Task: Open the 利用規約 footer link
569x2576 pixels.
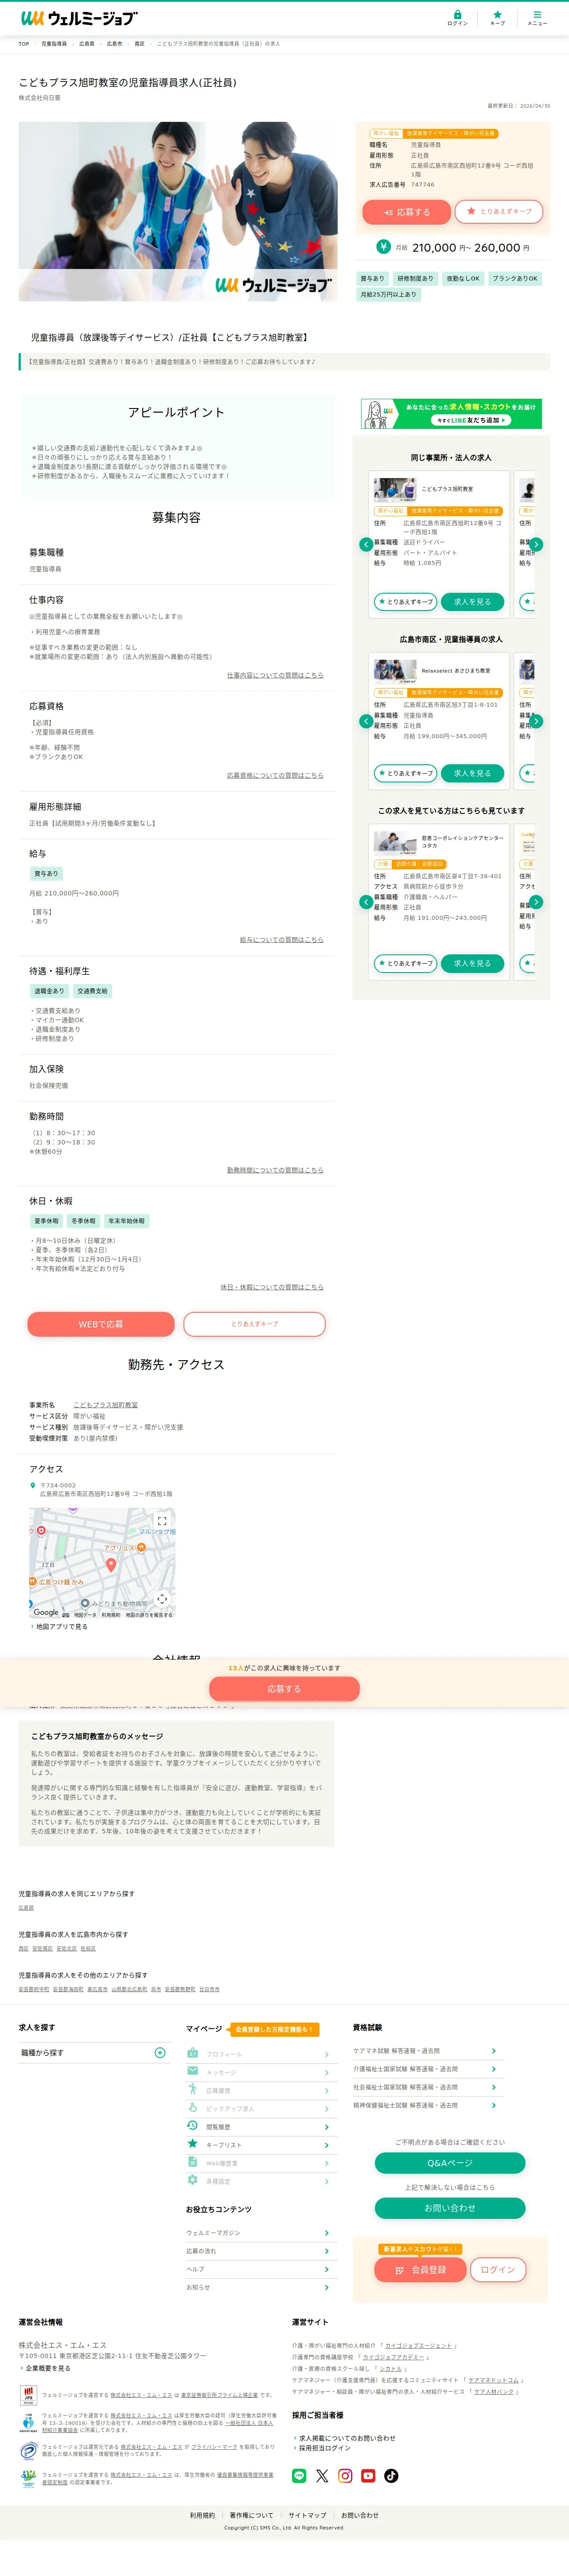Action: 202,2515
